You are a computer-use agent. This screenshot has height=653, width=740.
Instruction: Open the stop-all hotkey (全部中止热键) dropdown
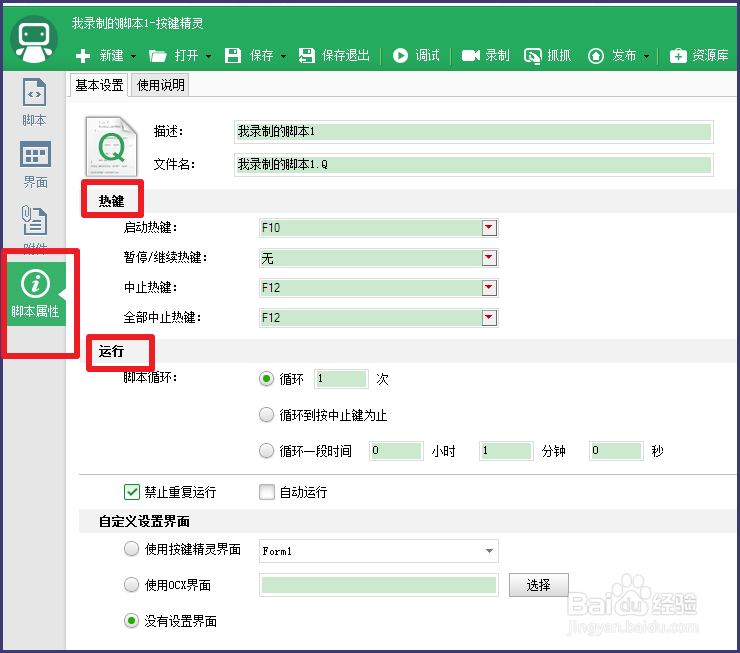[x=489, y=318]
